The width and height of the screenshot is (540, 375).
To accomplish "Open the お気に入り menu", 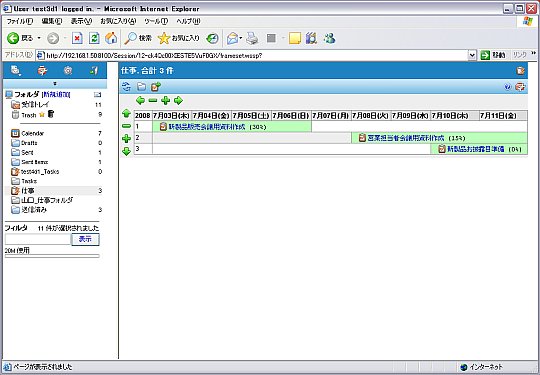I will coord(118,21).
